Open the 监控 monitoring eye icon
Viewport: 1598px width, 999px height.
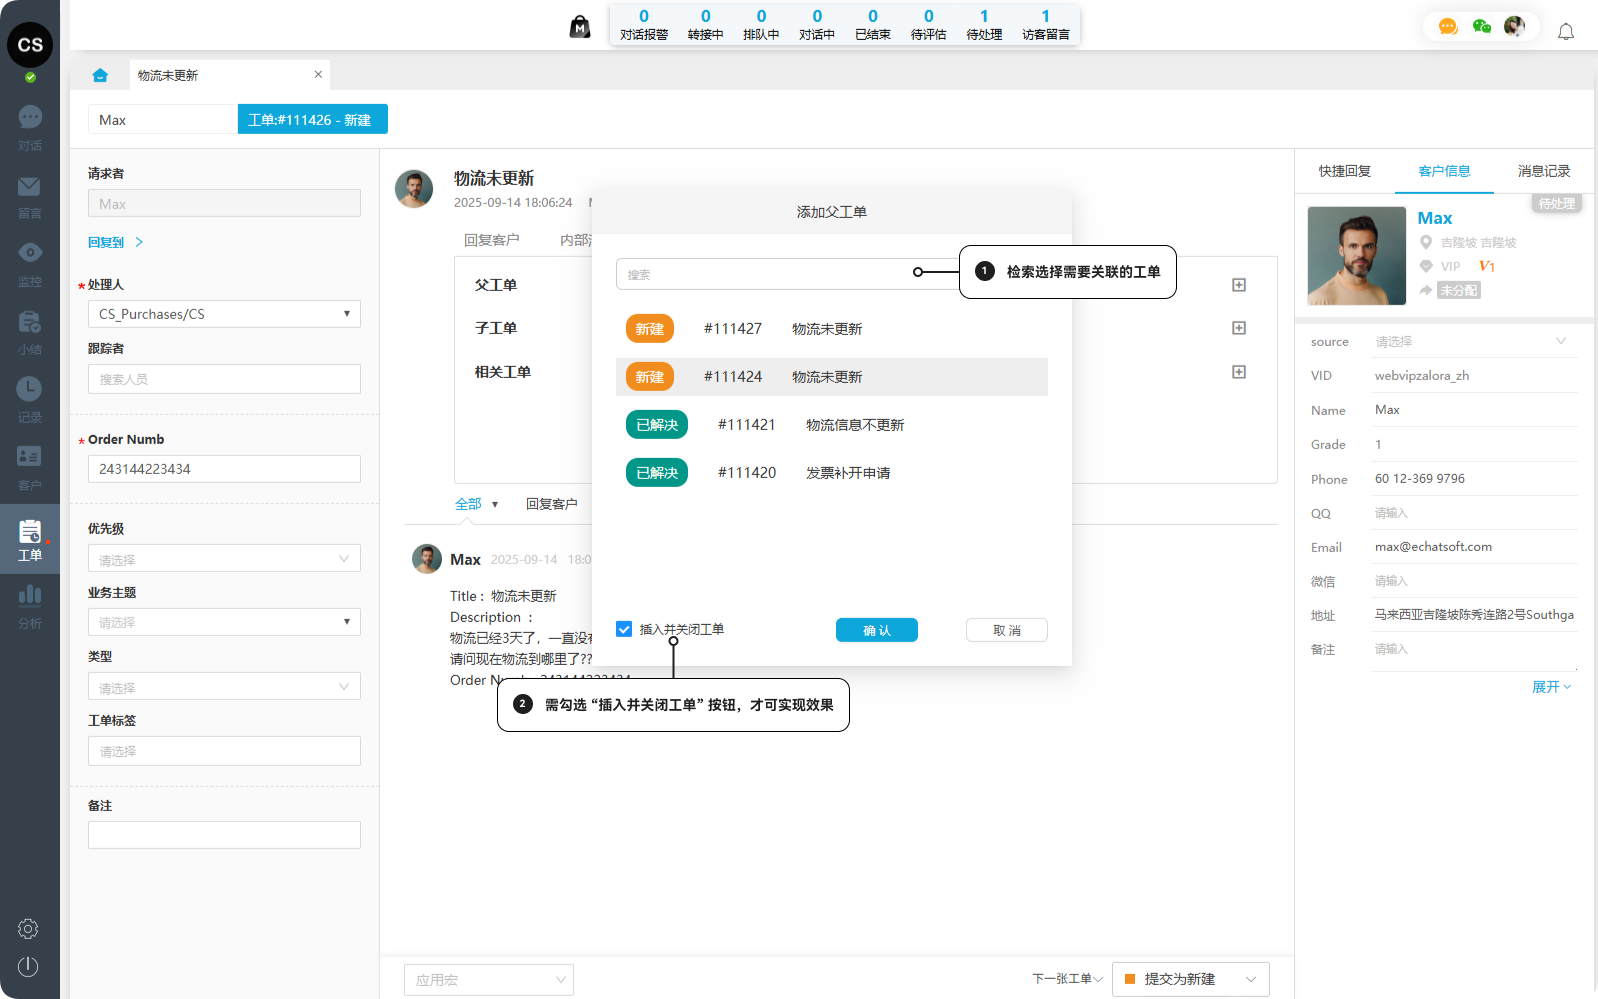(30, 254)
